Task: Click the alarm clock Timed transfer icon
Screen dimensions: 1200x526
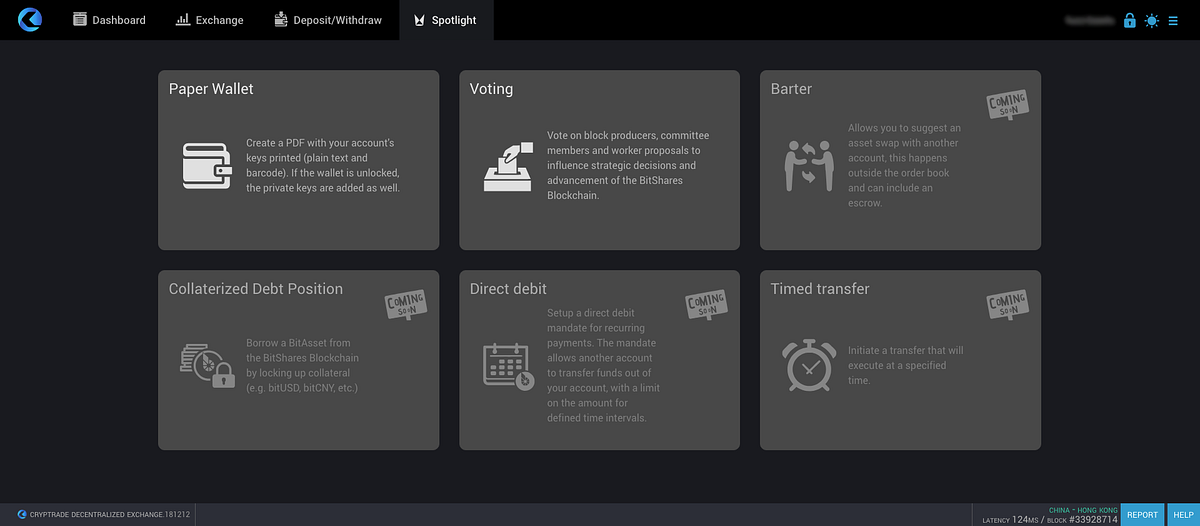Action: 809,366
